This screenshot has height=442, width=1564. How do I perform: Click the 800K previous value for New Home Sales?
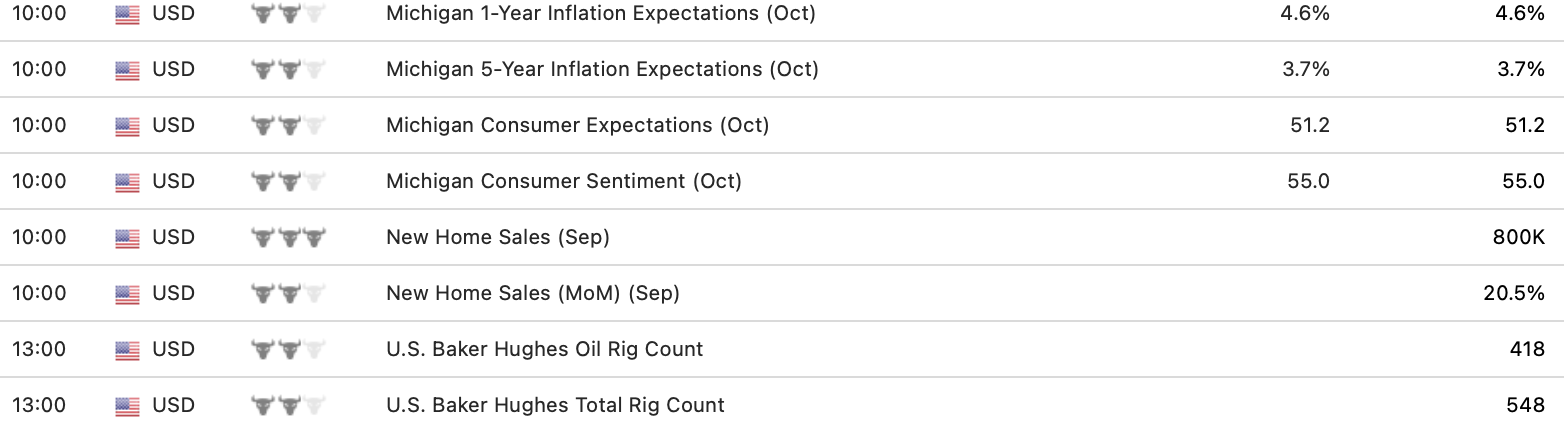point(1518,238)
